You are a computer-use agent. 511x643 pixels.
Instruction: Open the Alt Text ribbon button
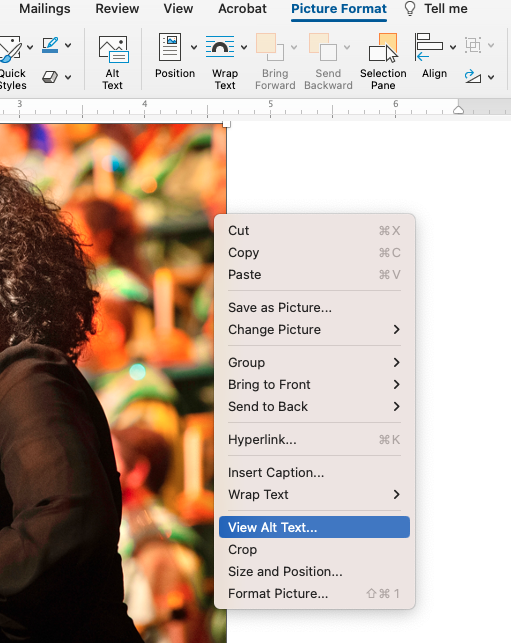tap(113, 62)
